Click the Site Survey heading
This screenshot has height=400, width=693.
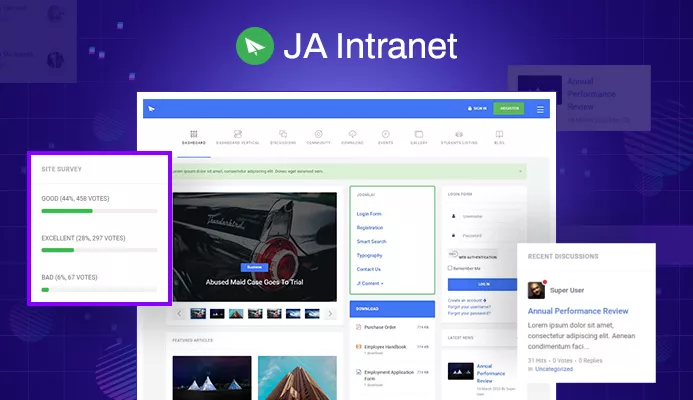point(61,169)
